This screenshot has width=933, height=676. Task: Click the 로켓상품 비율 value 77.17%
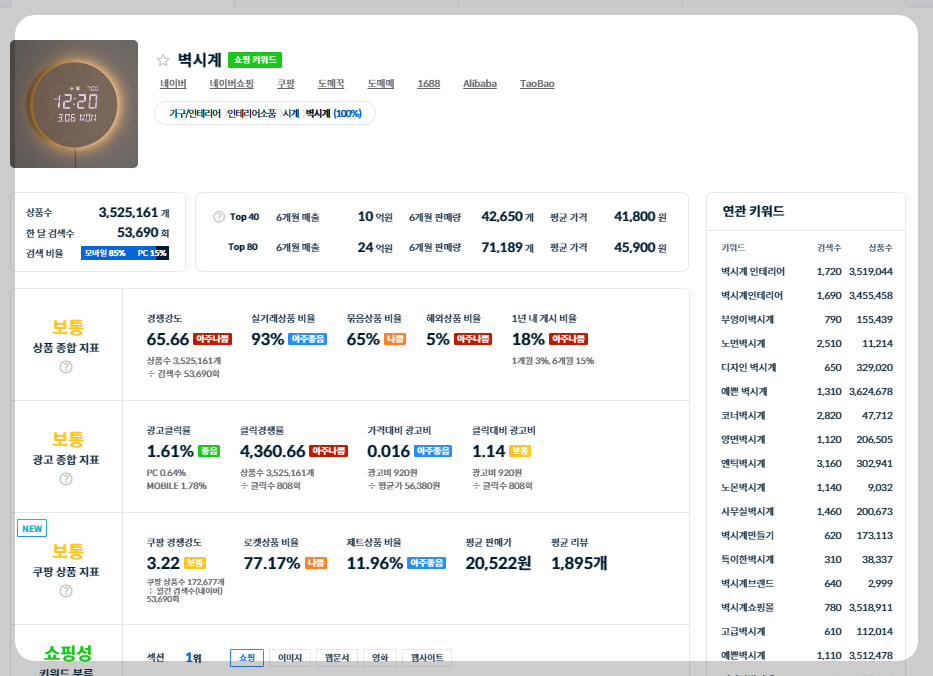pyautogui.click(x=272, y=563)
